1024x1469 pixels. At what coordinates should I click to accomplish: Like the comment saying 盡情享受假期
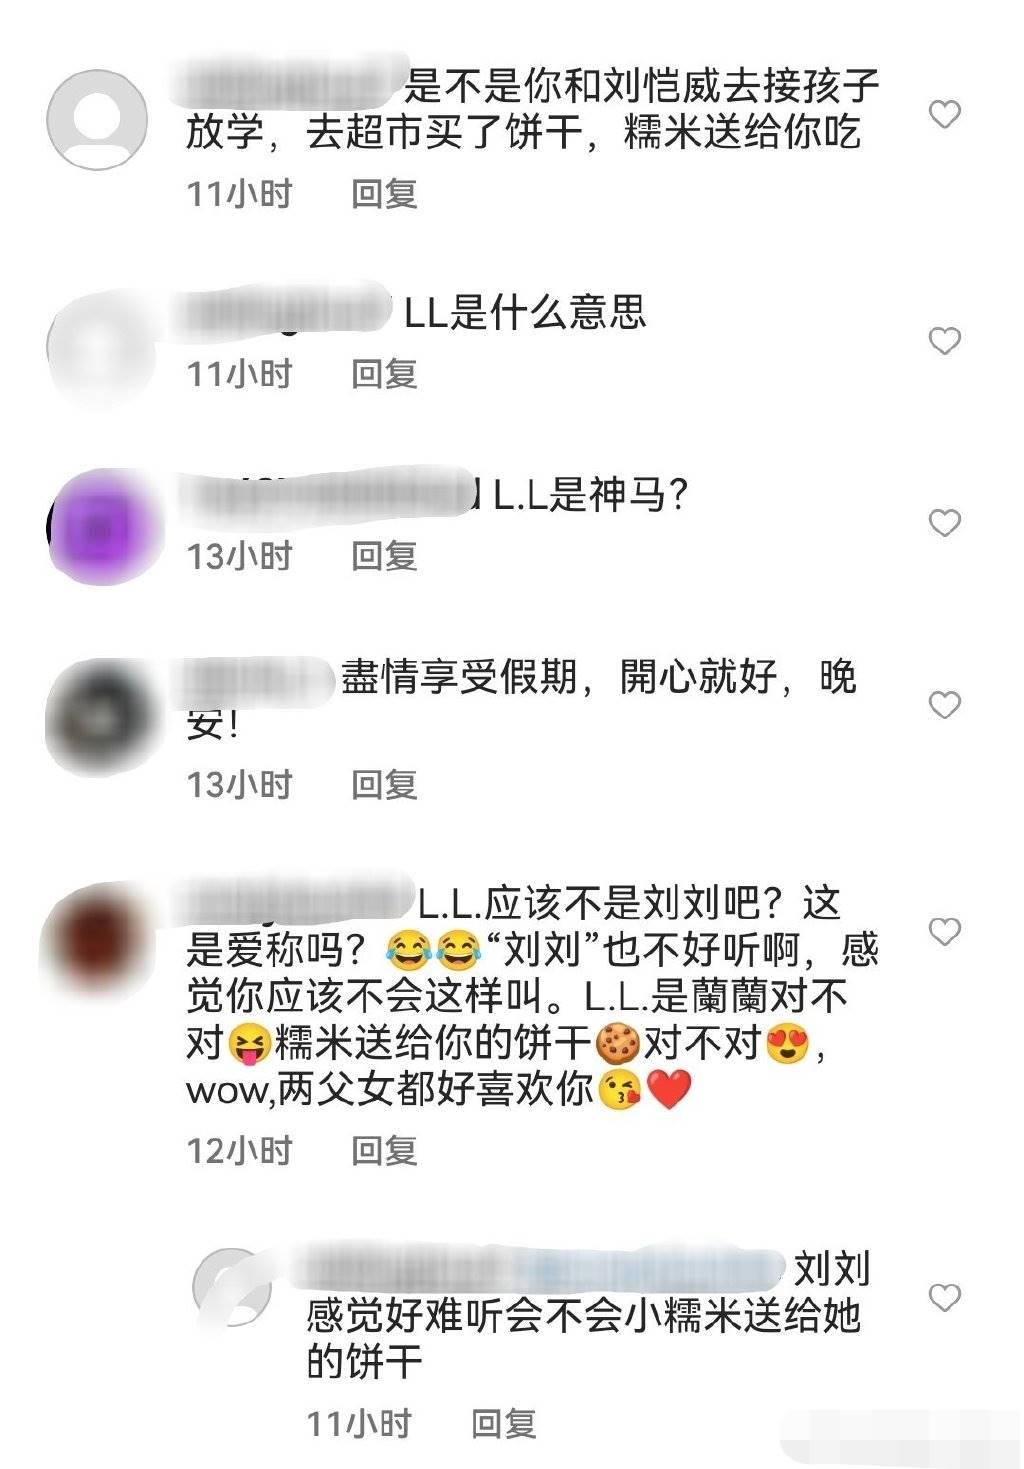click(x=944, y=705)
